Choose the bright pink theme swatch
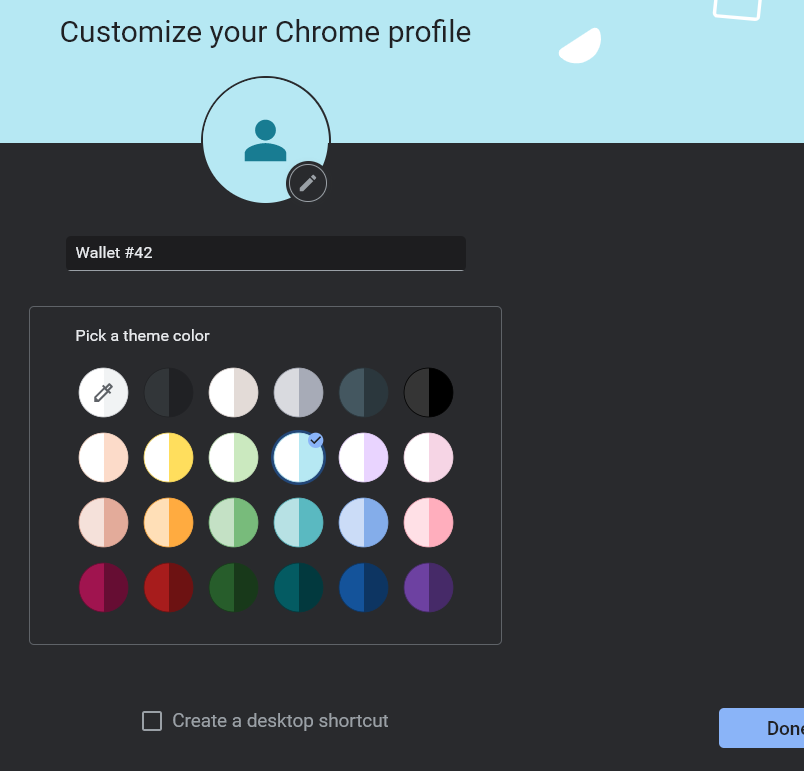 [429, 522]
